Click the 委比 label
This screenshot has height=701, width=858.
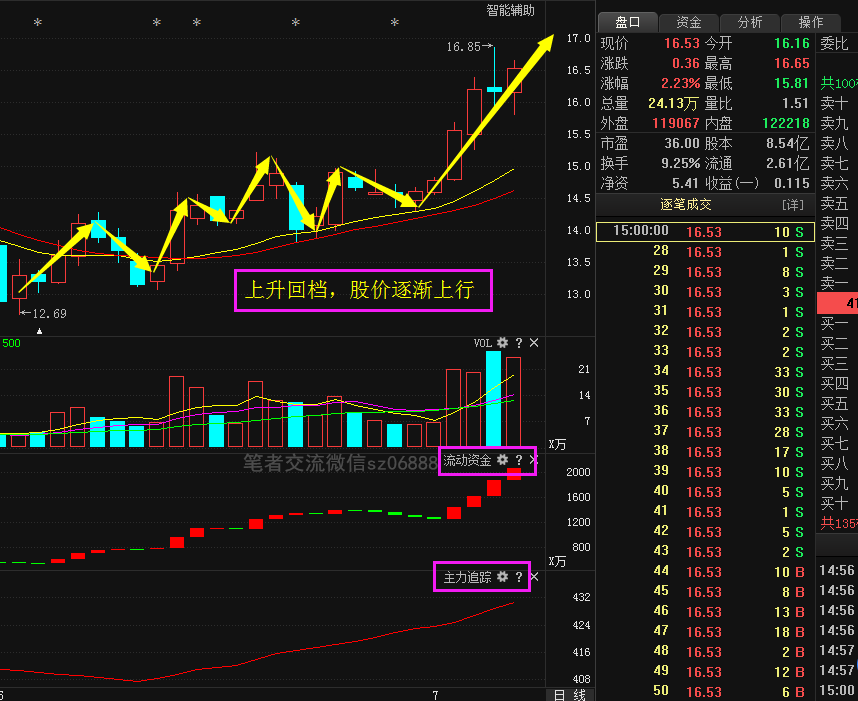[x=834, y=43]
